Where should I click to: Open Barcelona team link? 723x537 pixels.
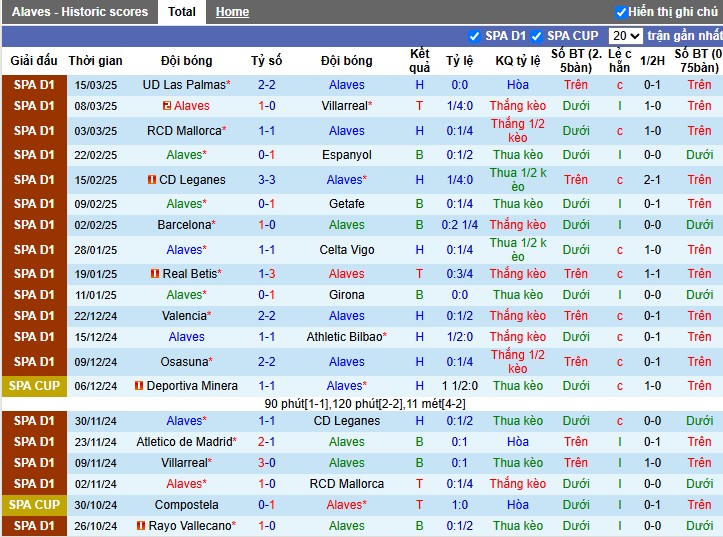[186, 225]
